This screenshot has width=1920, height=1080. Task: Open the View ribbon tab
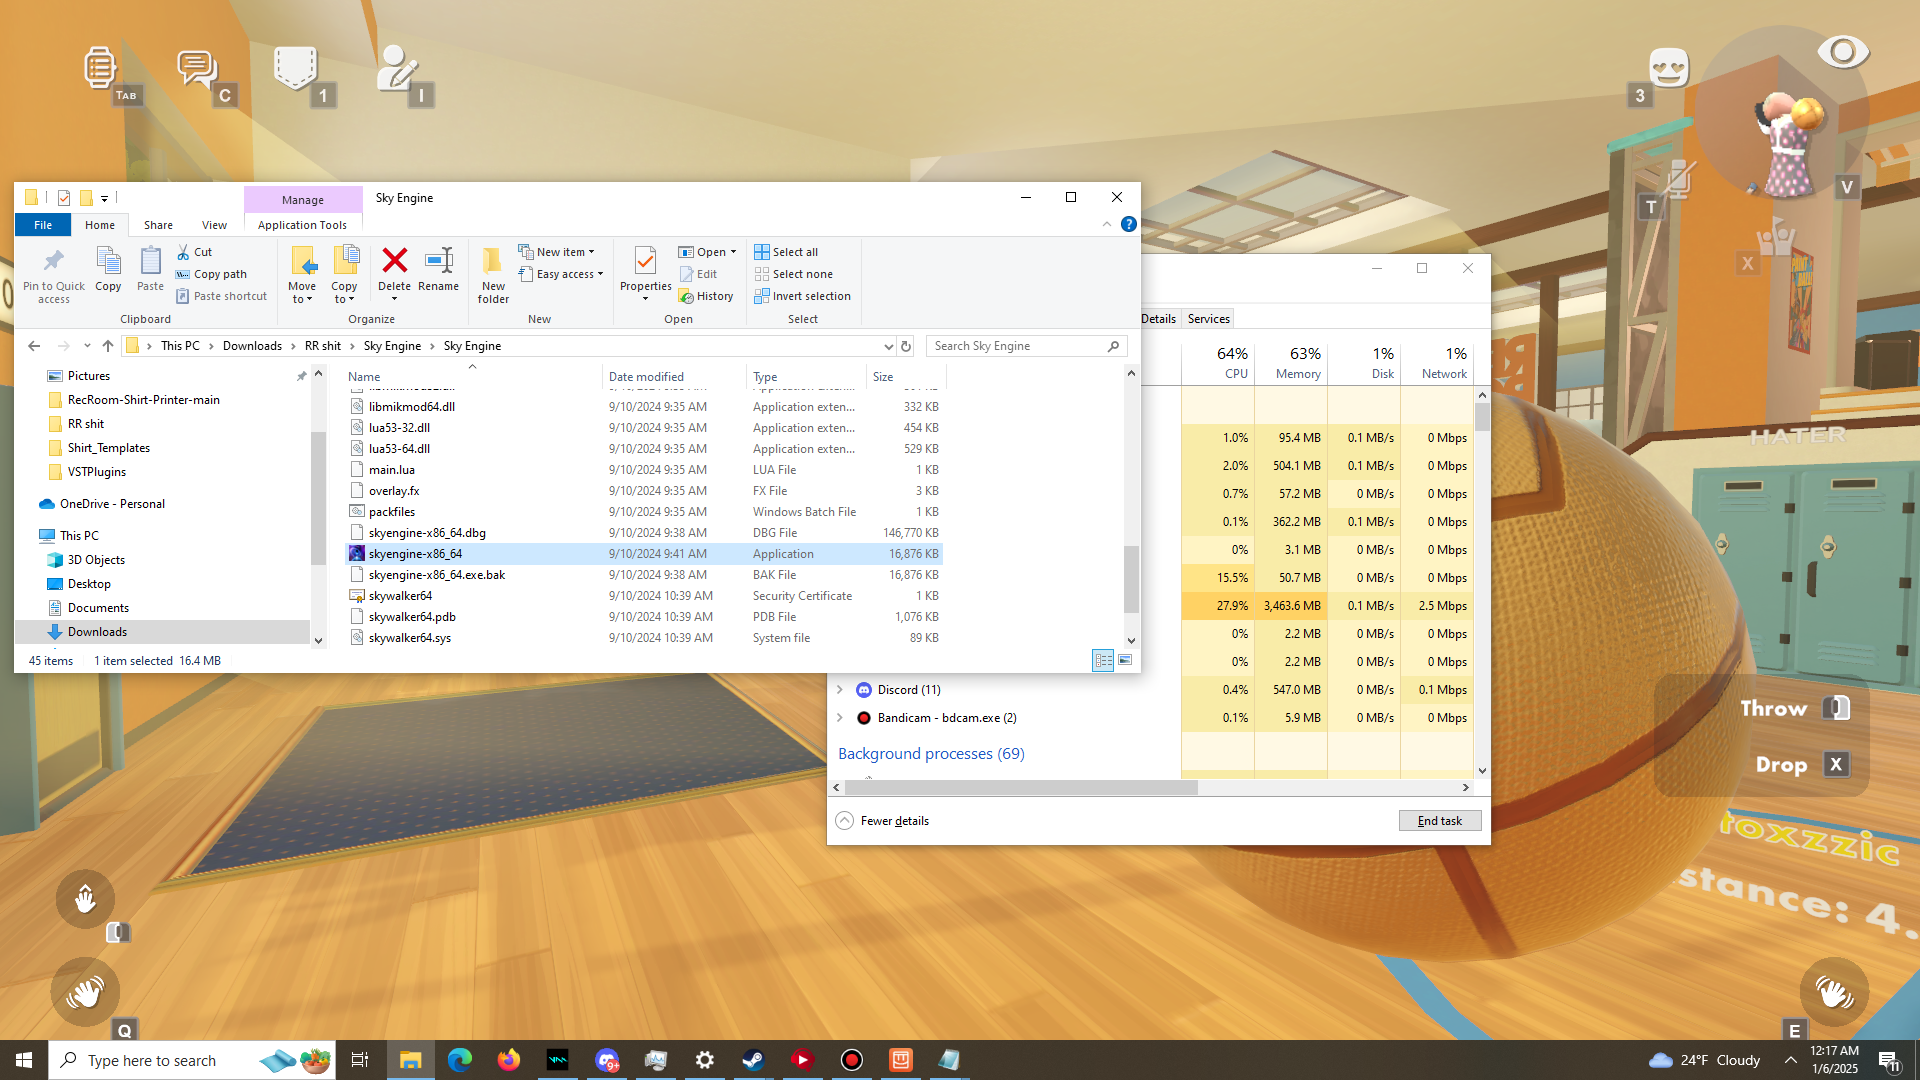[x=214, y=225]
